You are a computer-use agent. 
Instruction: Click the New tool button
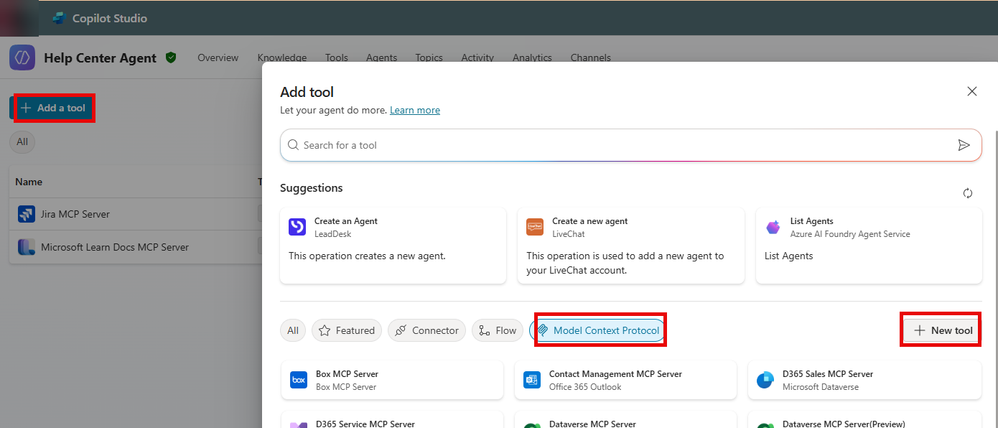pos(944,331)
